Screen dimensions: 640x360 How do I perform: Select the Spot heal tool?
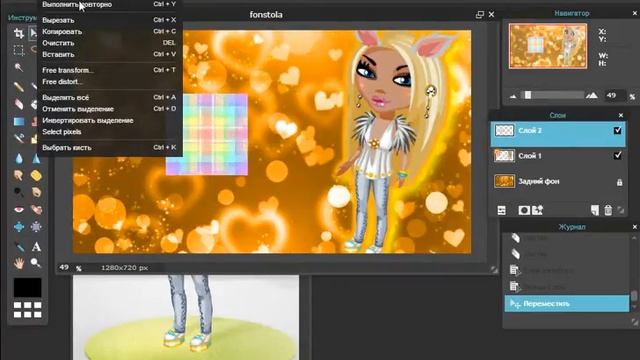point(36,209)
